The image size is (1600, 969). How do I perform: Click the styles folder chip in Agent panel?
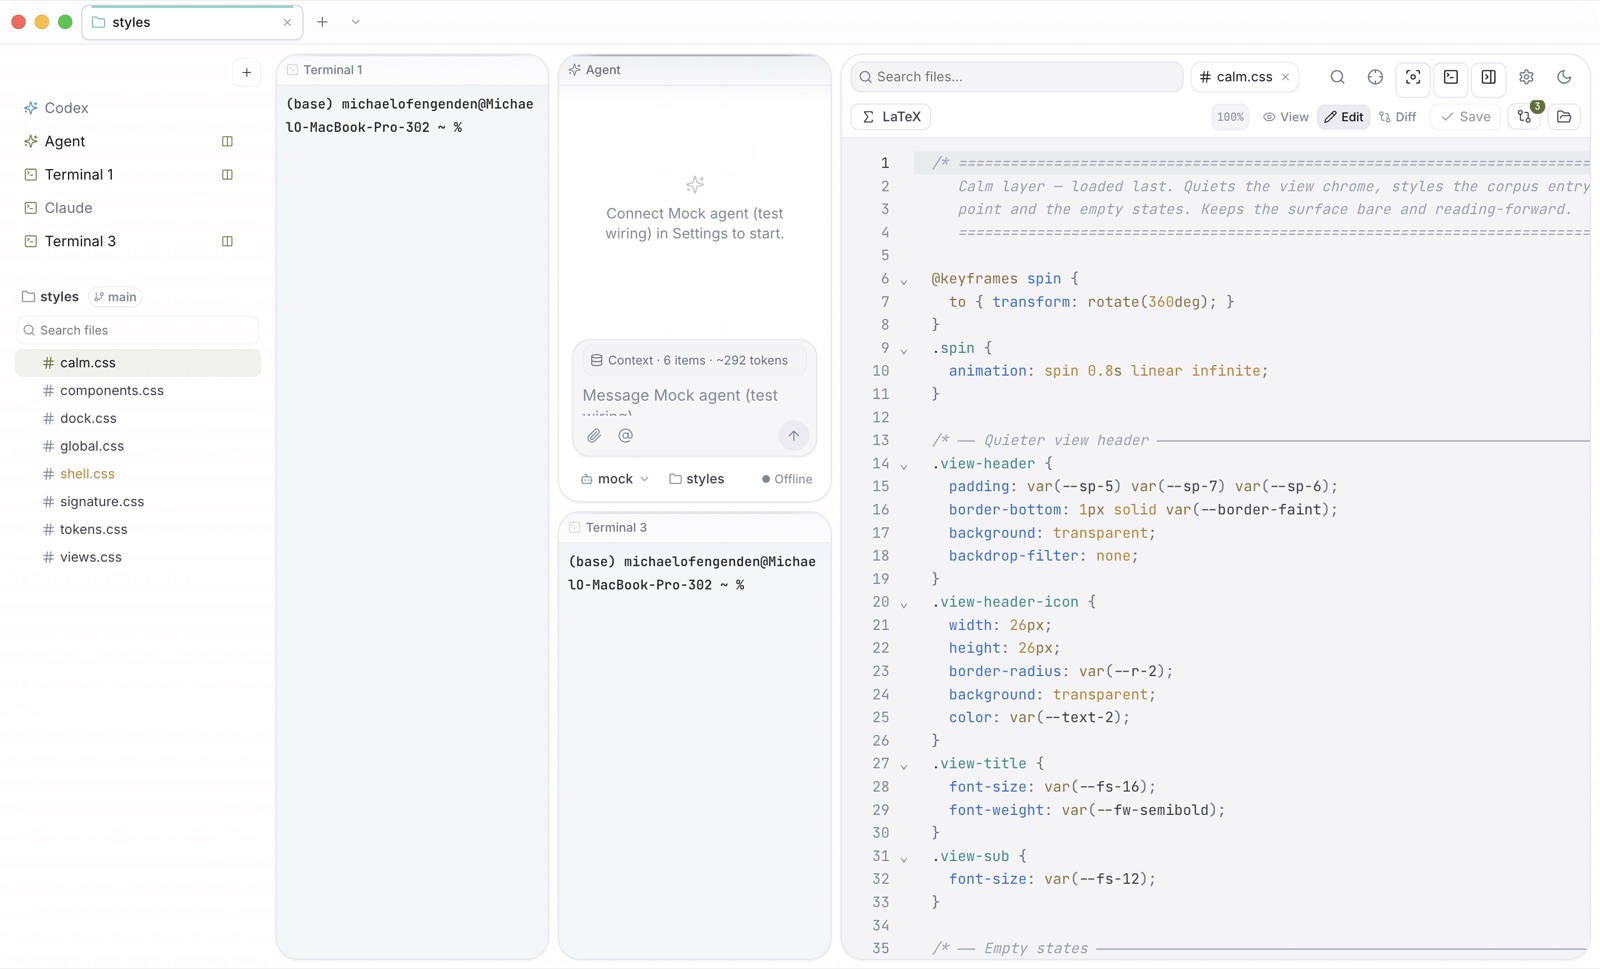click(x=697, y=479)
